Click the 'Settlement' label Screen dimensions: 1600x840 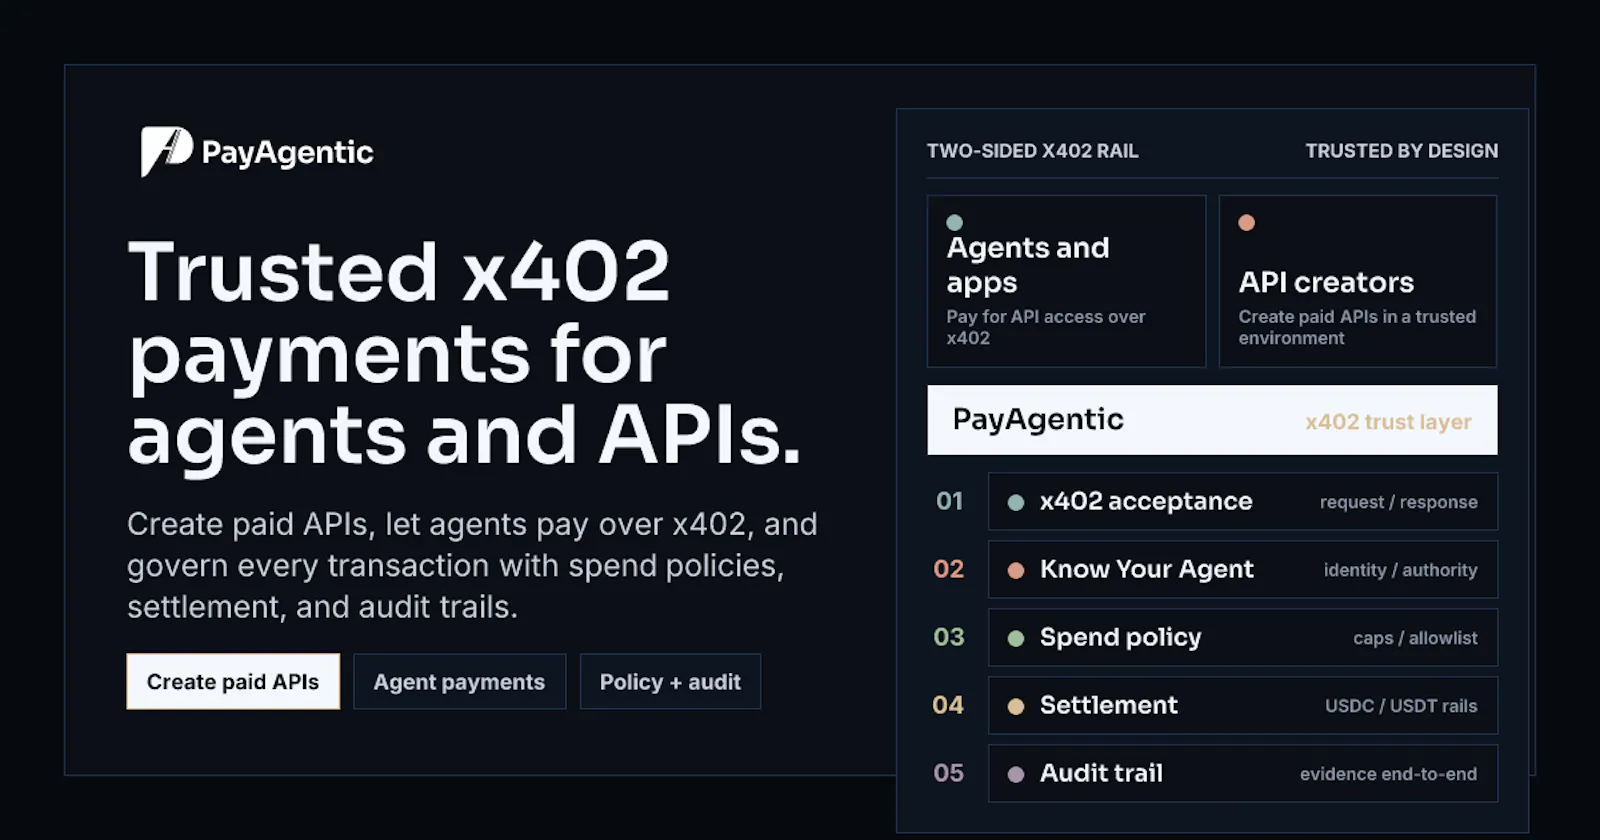(x=1109, y=705)
